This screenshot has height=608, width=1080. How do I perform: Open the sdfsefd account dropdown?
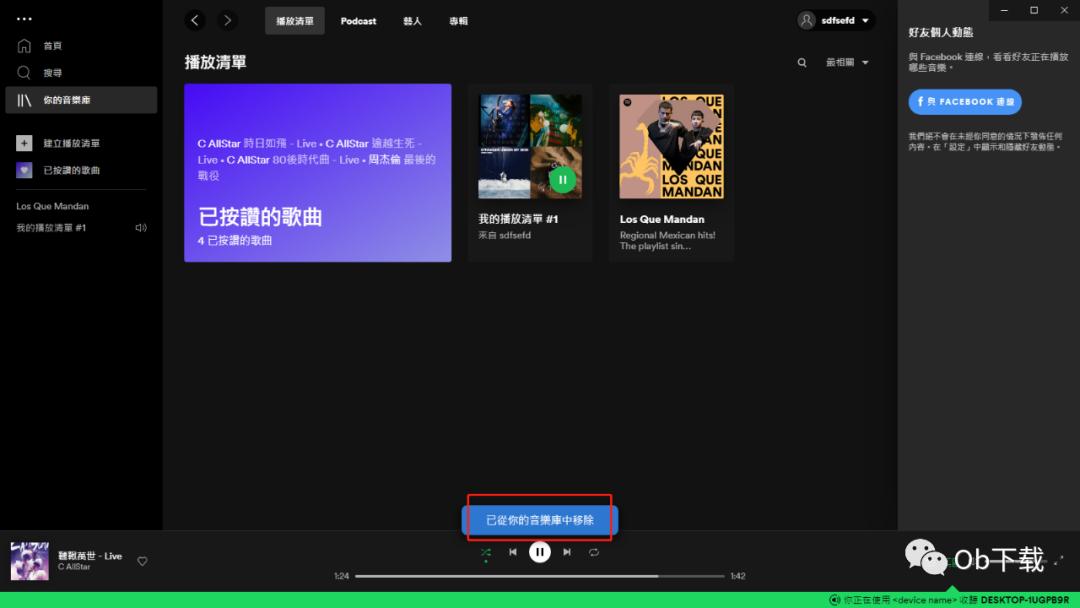(x=835, y=20)
